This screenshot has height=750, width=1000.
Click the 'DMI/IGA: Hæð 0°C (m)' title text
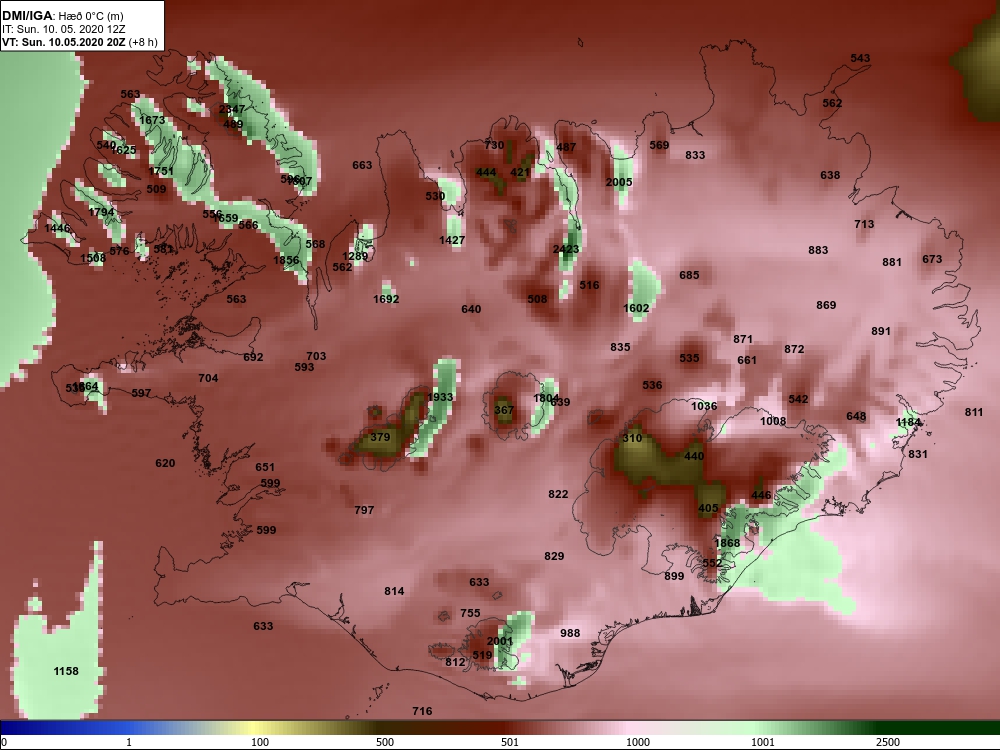[62, 16]
